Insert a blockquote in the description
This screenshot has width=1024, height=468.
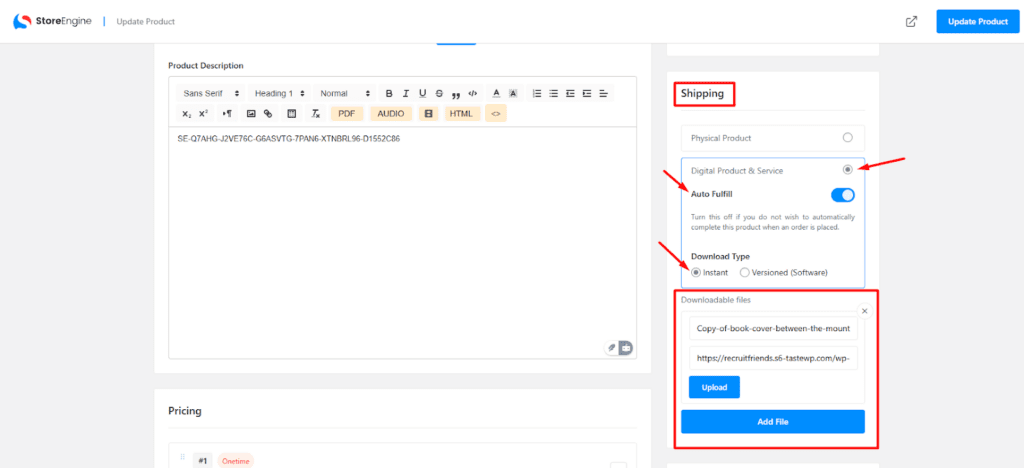coord(456,93)
